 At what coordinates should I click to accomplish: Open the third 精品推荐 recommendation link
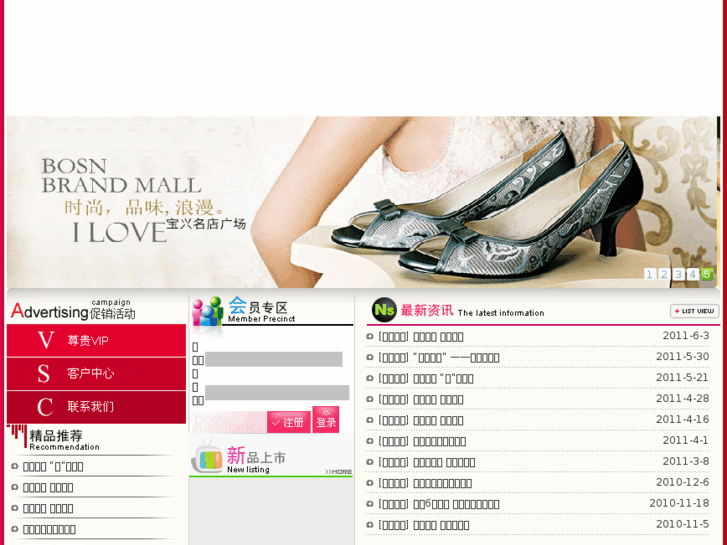click(x=48, y=508)
